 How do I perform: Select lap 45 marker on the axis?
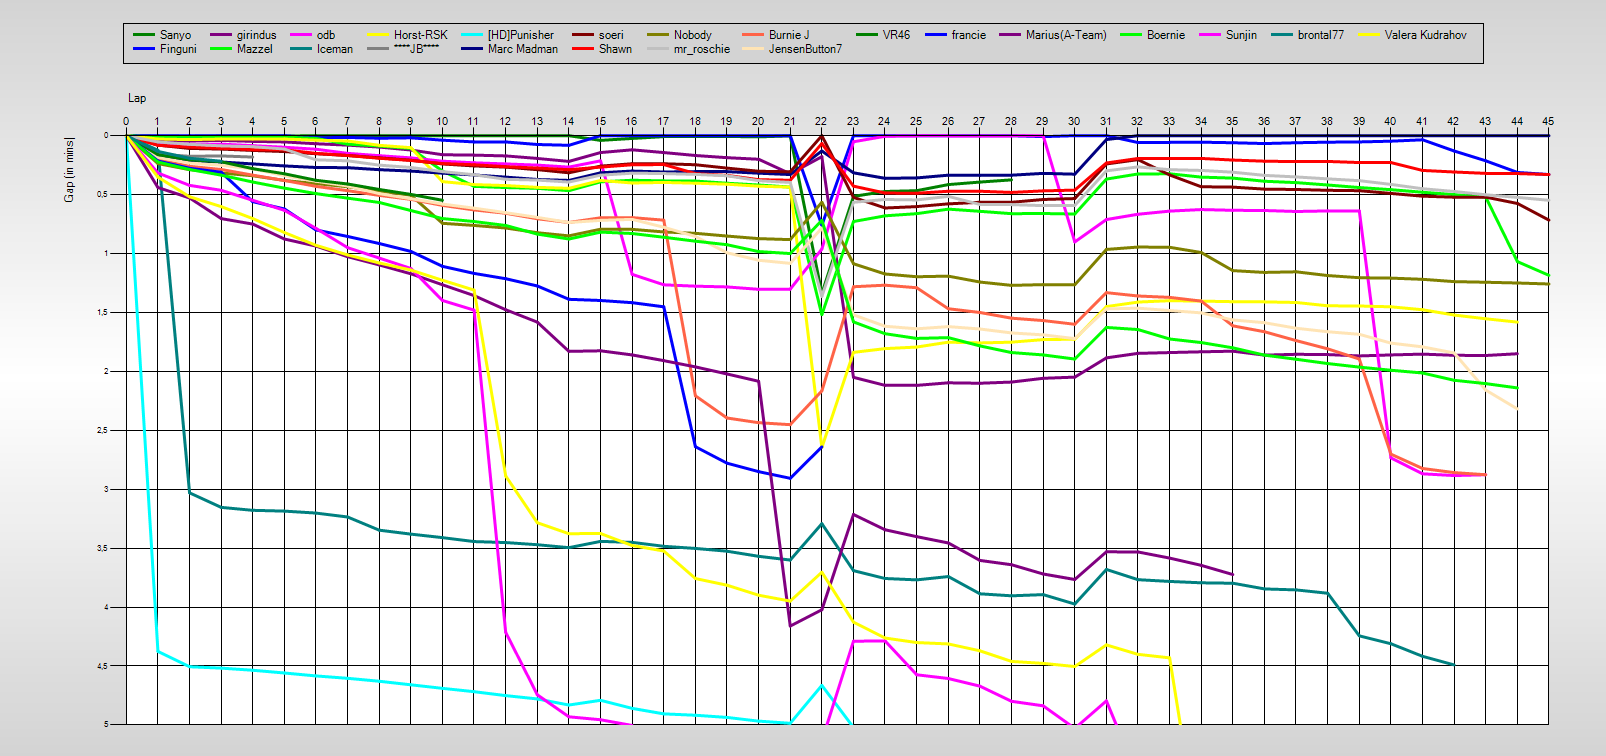pos(1548,121)
